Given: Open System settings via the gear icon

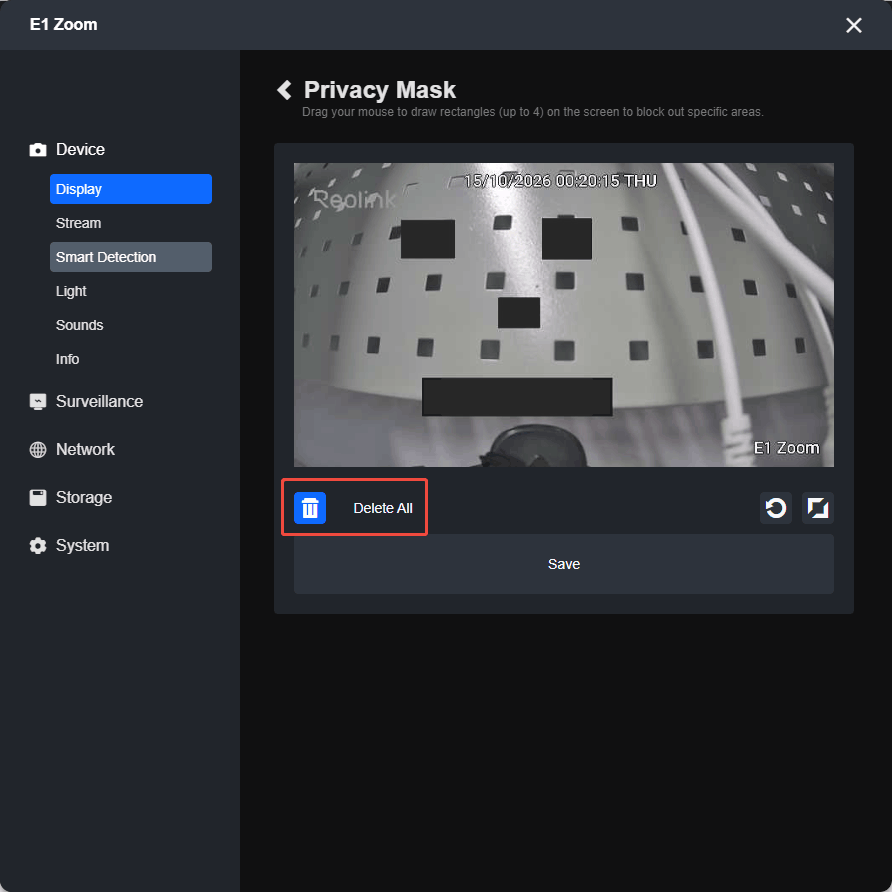Looking at the screenshot, I should tap(38, 546).
